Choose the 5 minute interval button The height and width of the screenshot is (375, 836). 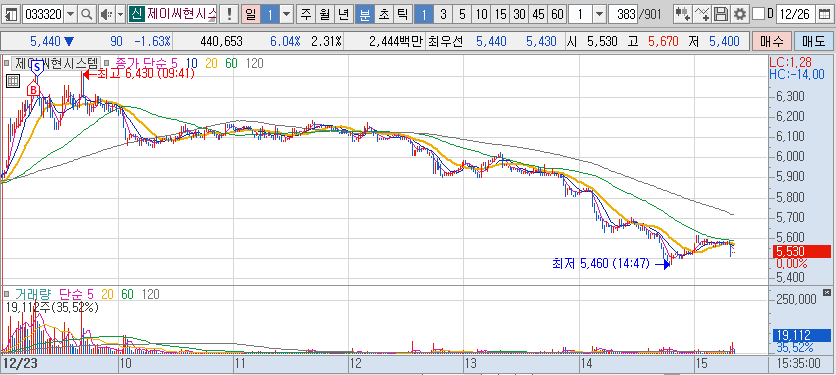tap(462, 14)
